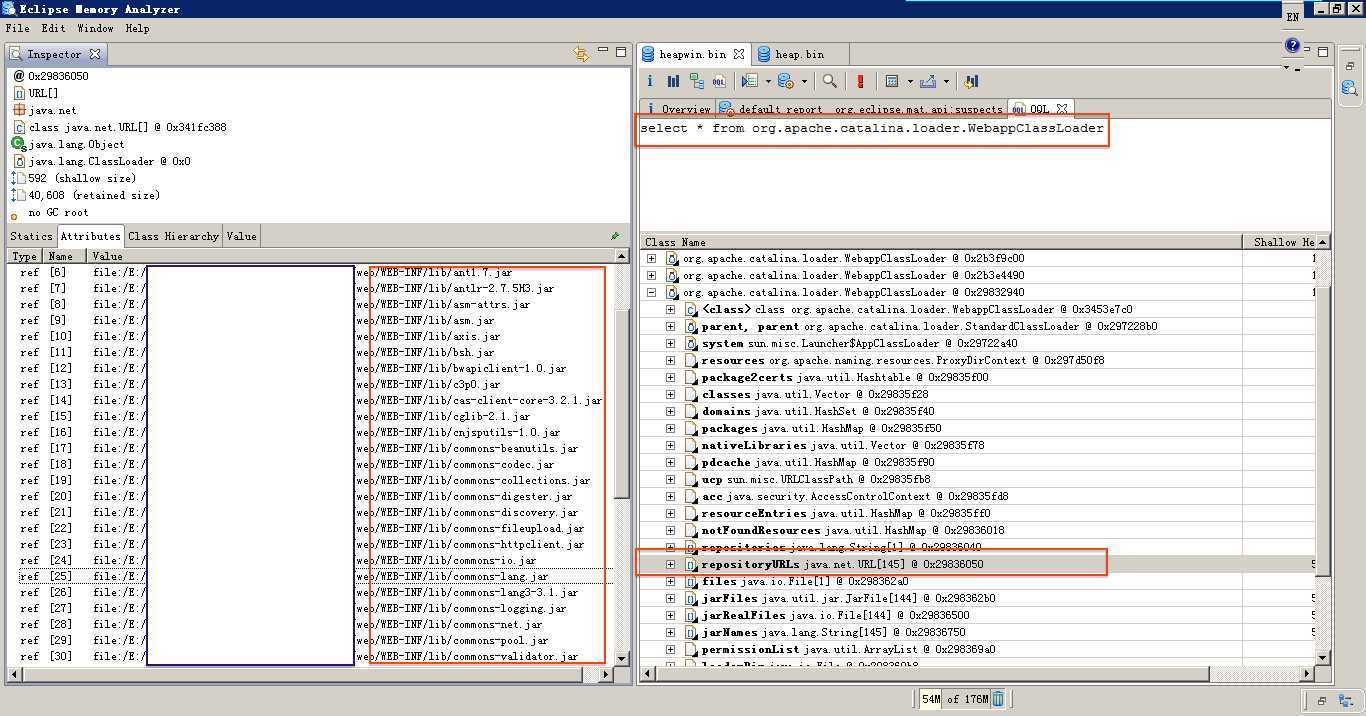Click the restore icon in right side trim
The width and height of the screenshot is (1366, 716).
(x=1349, y=65)
